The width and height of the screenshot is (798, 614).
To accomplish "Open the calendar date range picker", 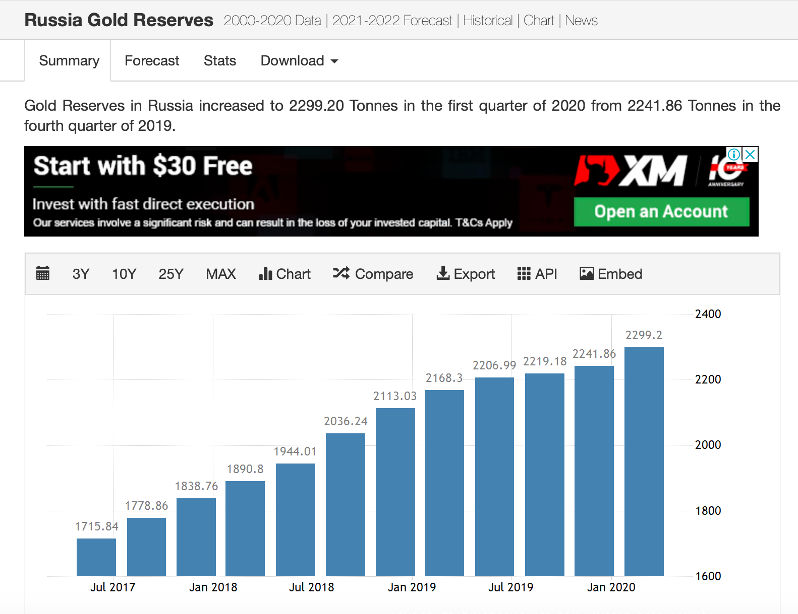I will tap(43, 274).
